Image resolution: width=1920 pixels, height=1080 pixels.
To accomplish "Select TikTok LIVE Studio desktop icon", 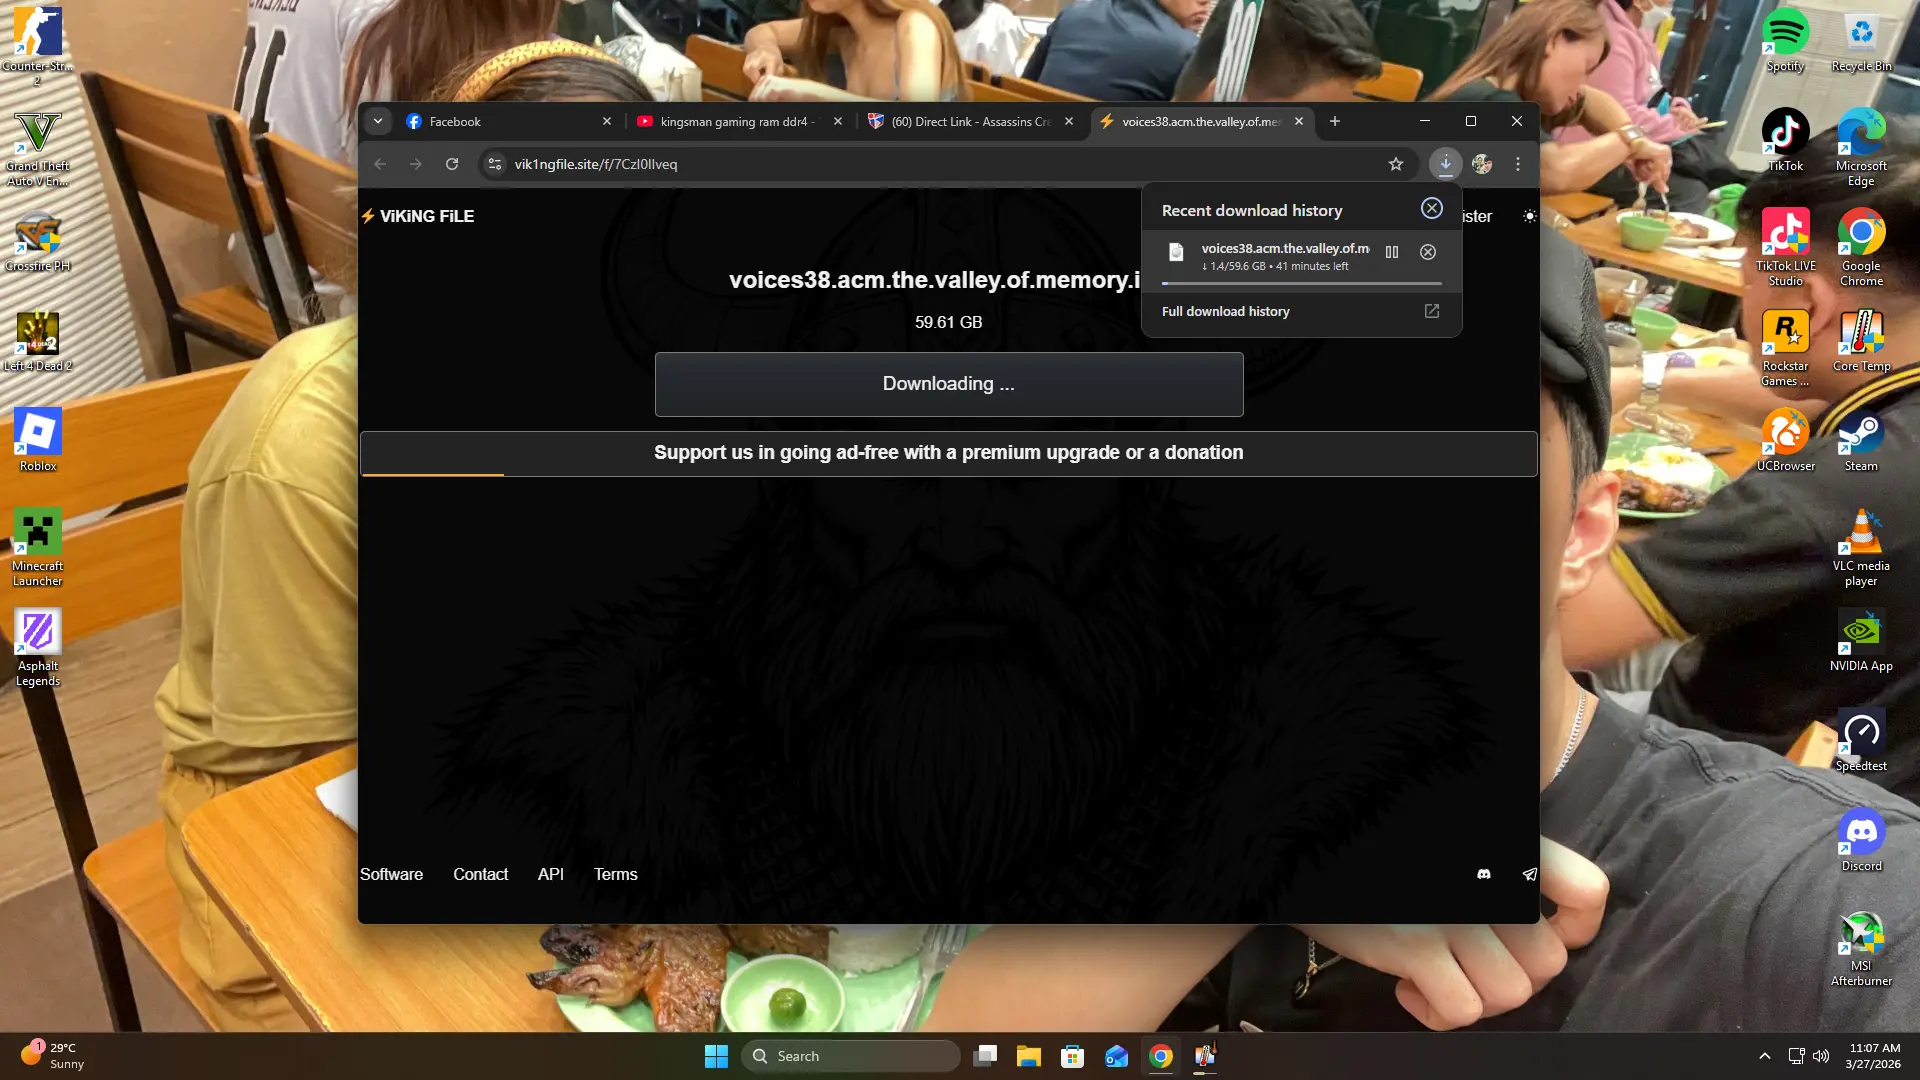I will [1785, 247].
